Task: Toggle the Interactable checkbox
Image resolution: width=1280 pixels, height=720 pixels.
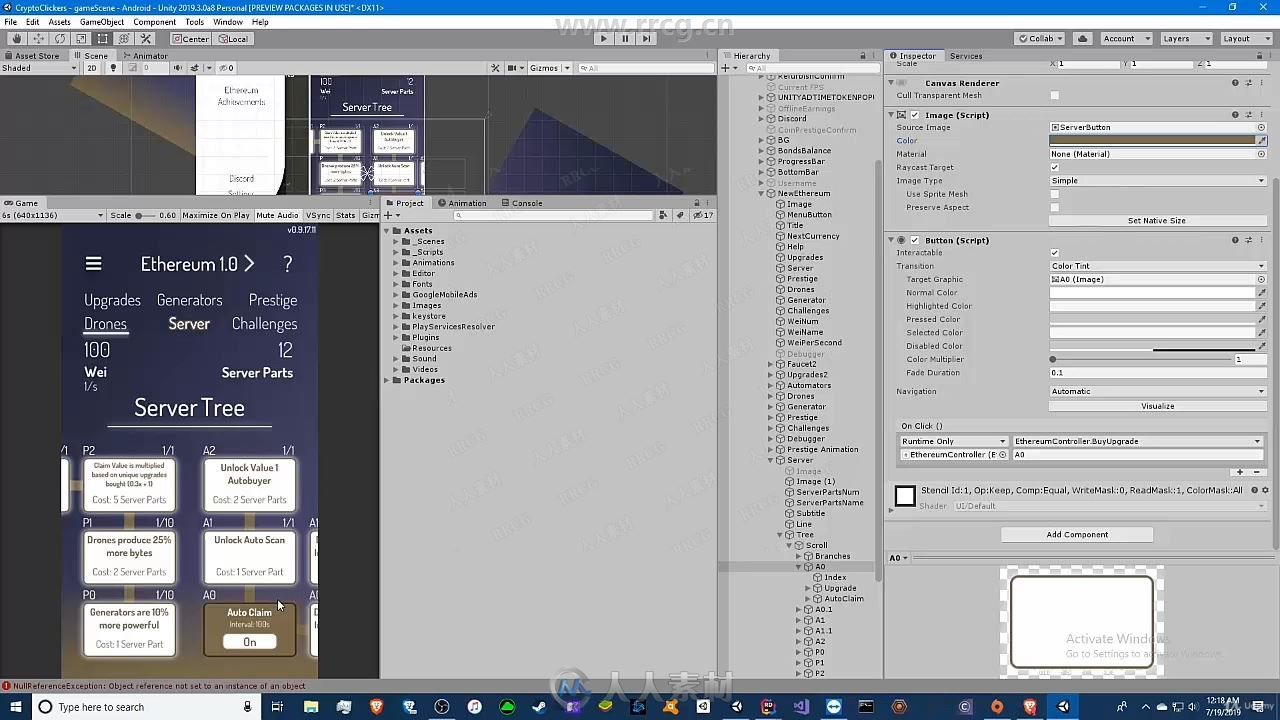Action: click(x=1054, y=253)
